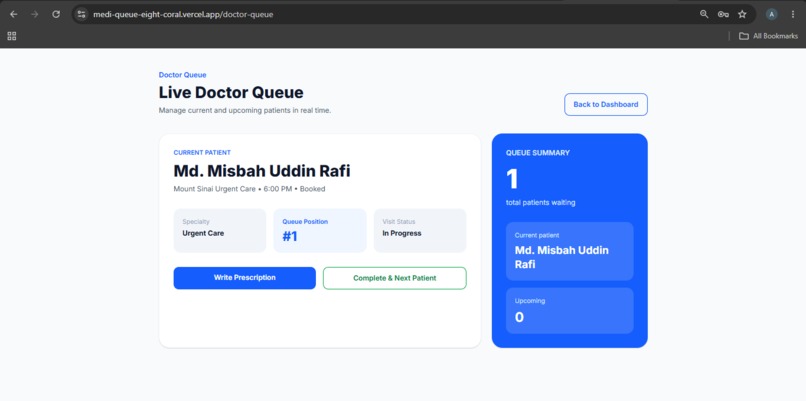Open the All Bookmarks folder
The image size is (806, 401).
768,36
